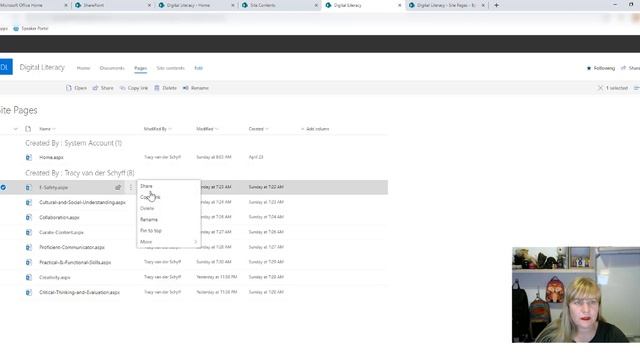The image size is (640, 360).
Task: Click the Delete trash icon in command bar
Action: pyautogui.click(x=157, y=88)
